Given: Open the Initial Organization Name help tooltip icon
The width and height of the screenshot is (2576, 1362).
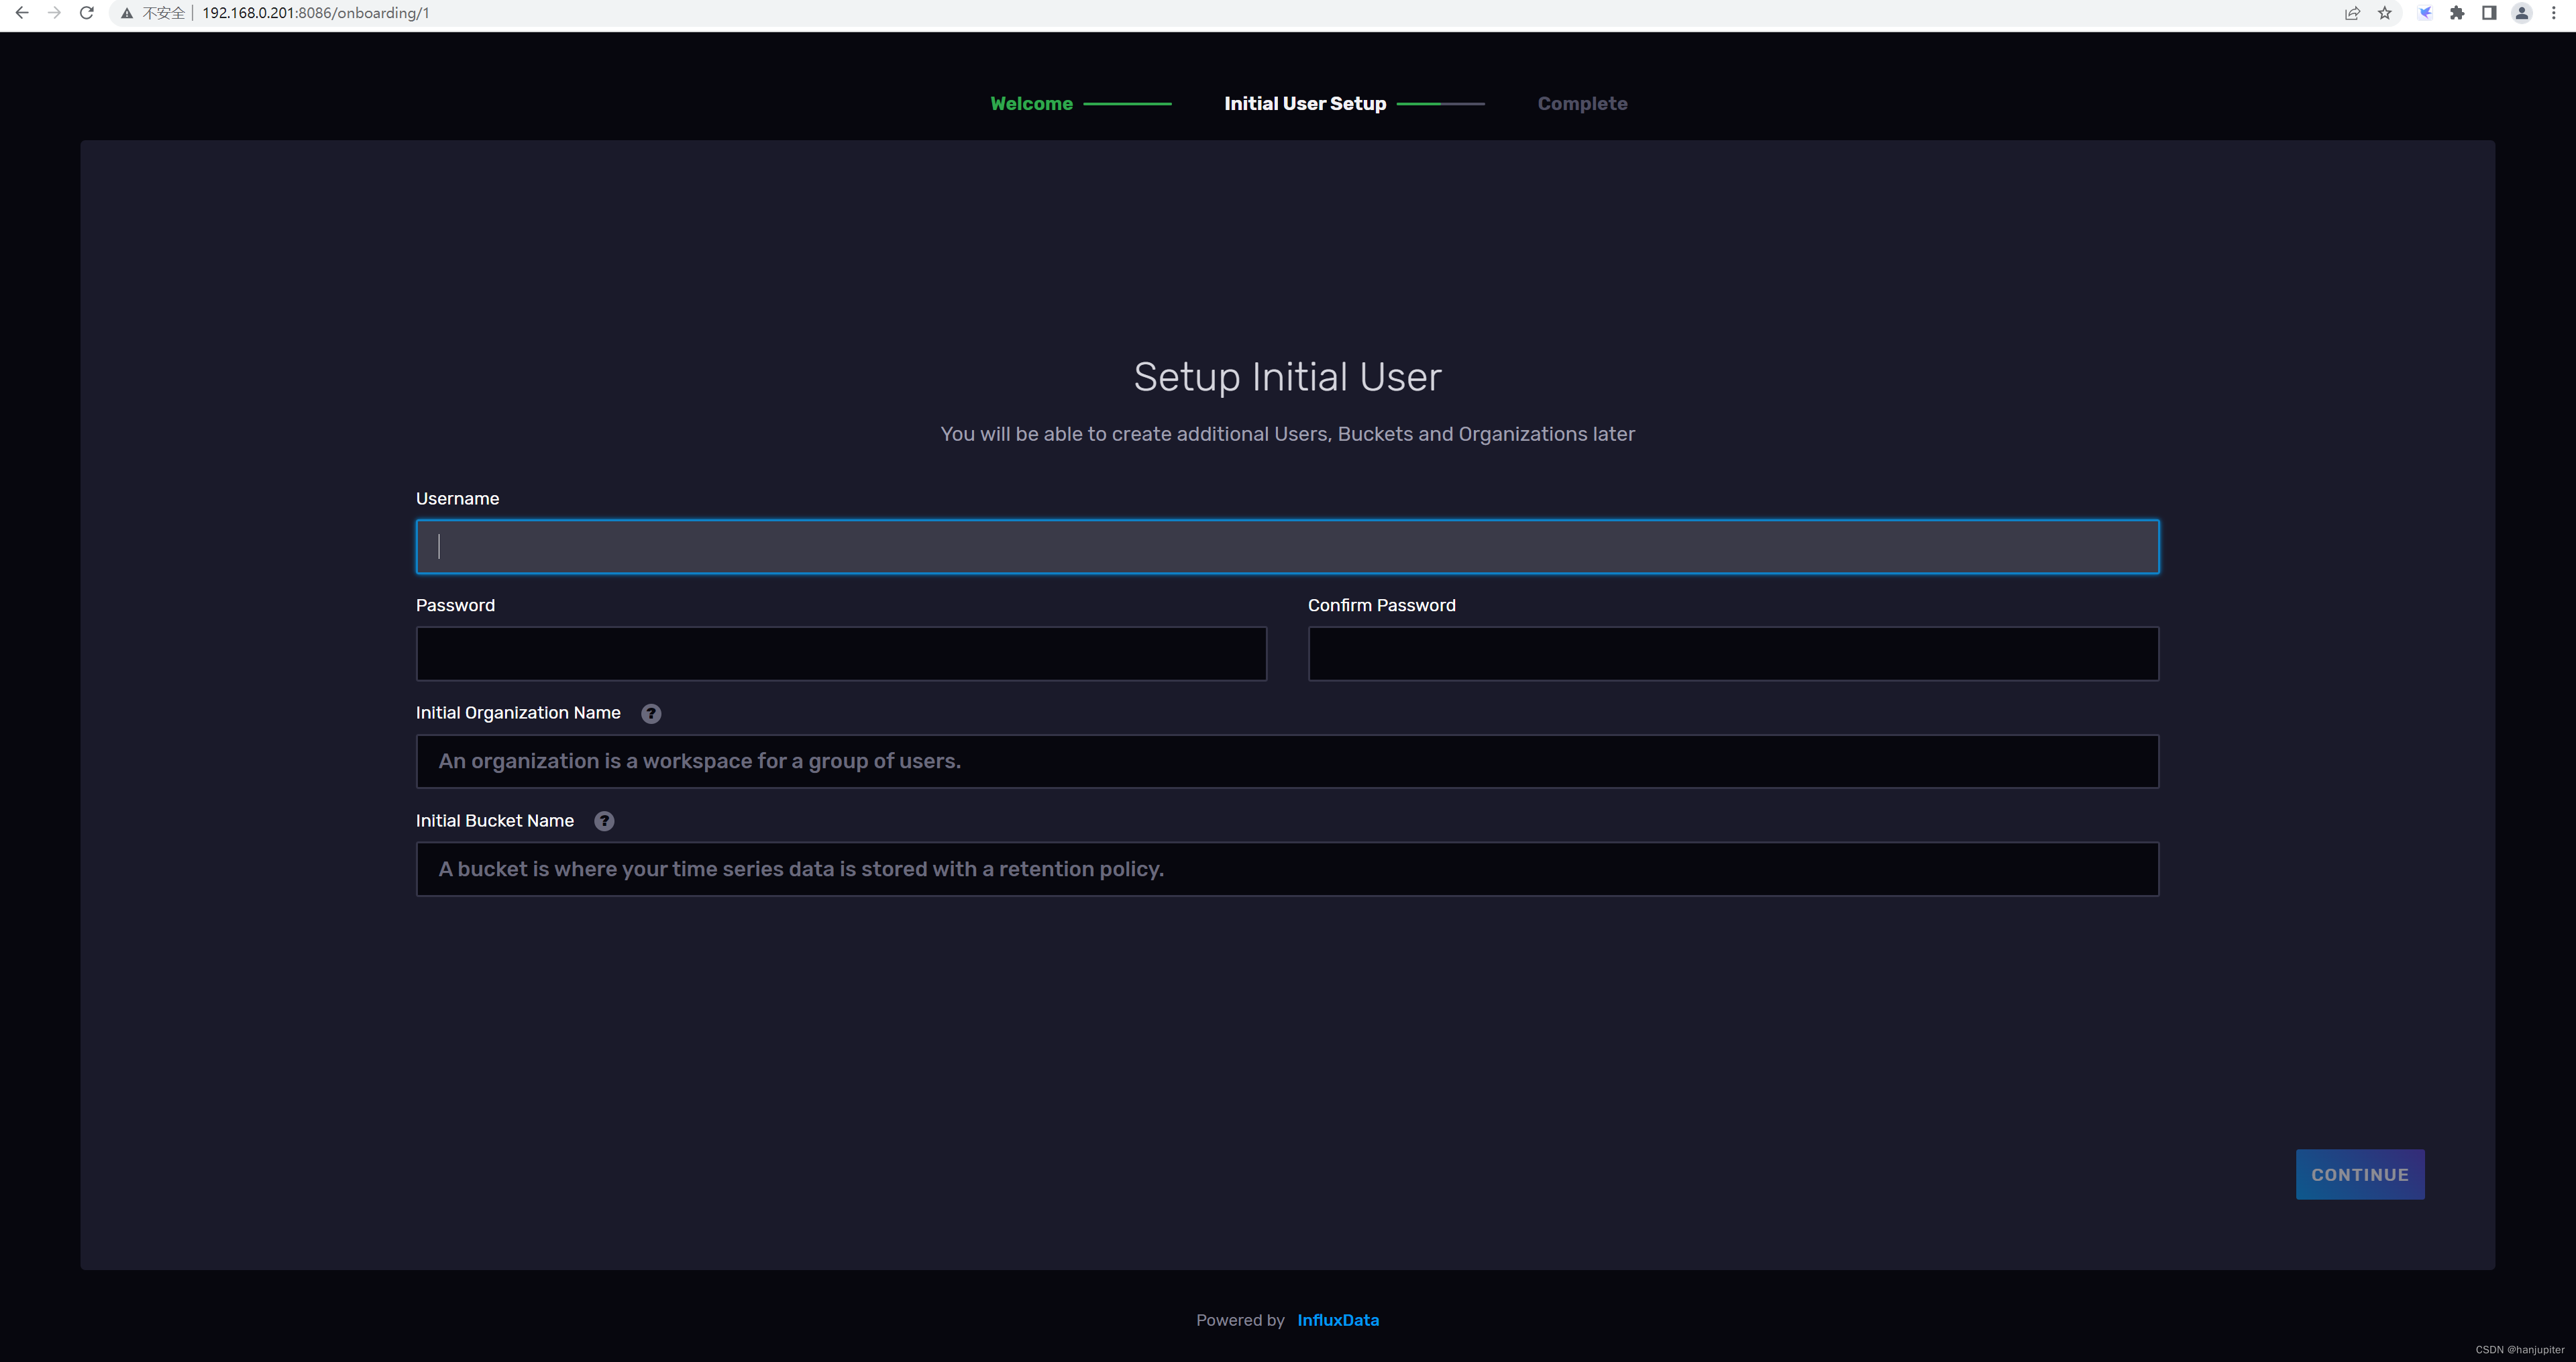Looking at the screenshot, I should click(x=651, y=713).
